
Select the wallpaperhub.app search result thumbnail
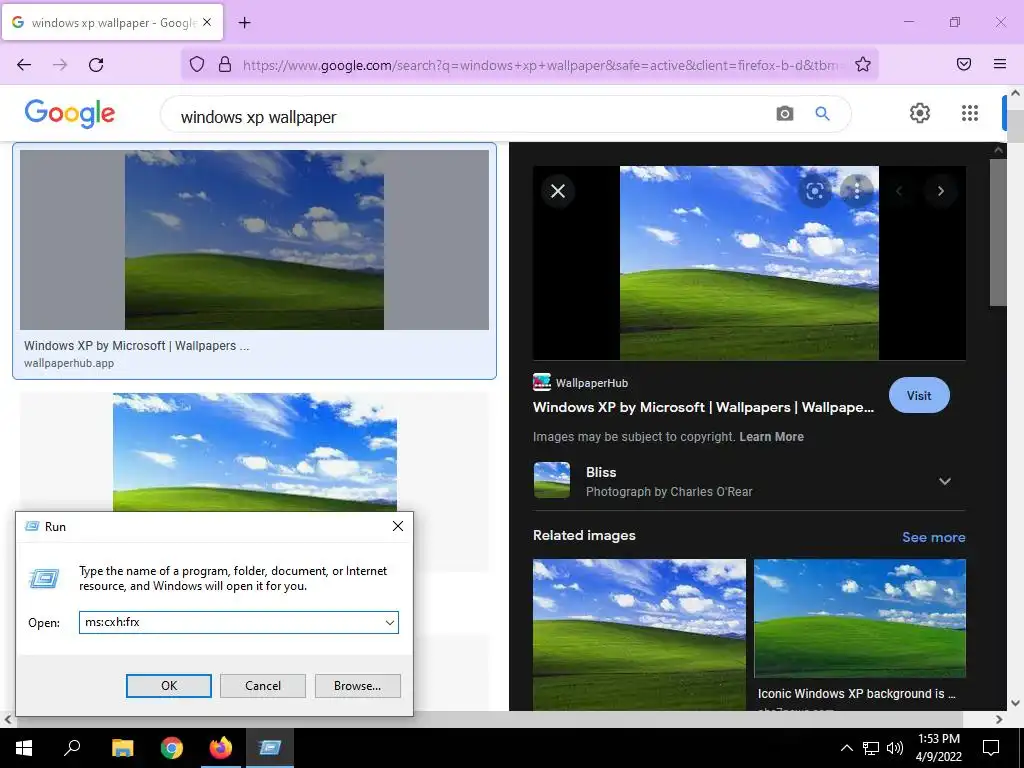click(x=254, y=240)
